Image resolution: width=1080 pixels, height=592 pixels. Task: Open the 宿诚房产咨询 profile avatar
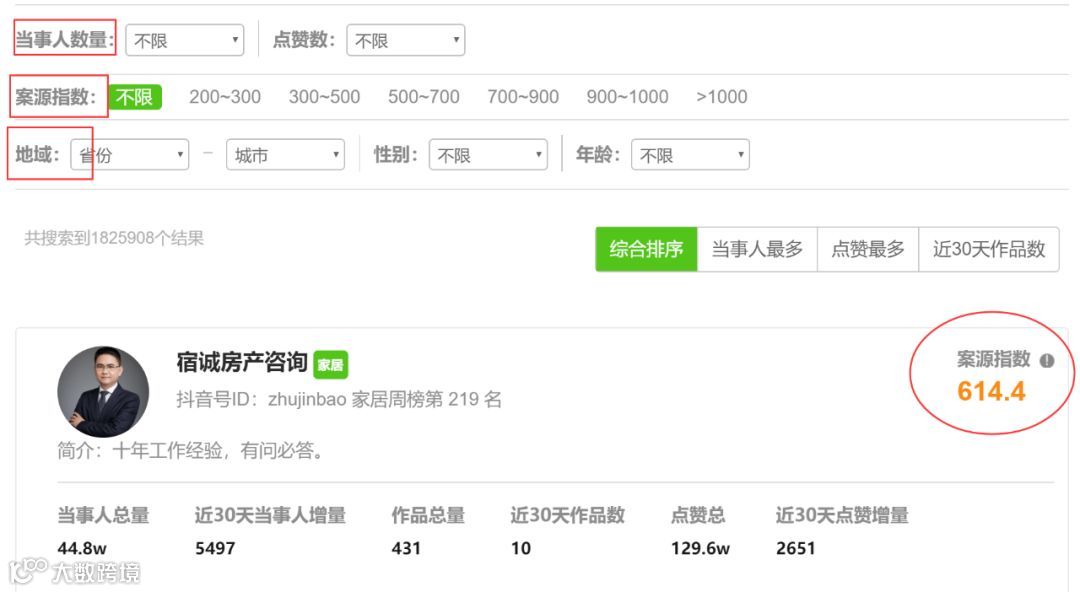click(x=103, y=391)
